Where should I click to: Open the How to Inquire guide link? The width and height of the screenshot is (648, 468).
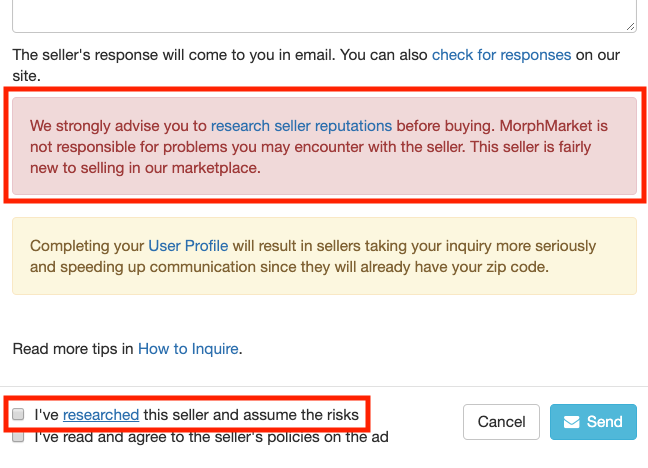(188, 349)
